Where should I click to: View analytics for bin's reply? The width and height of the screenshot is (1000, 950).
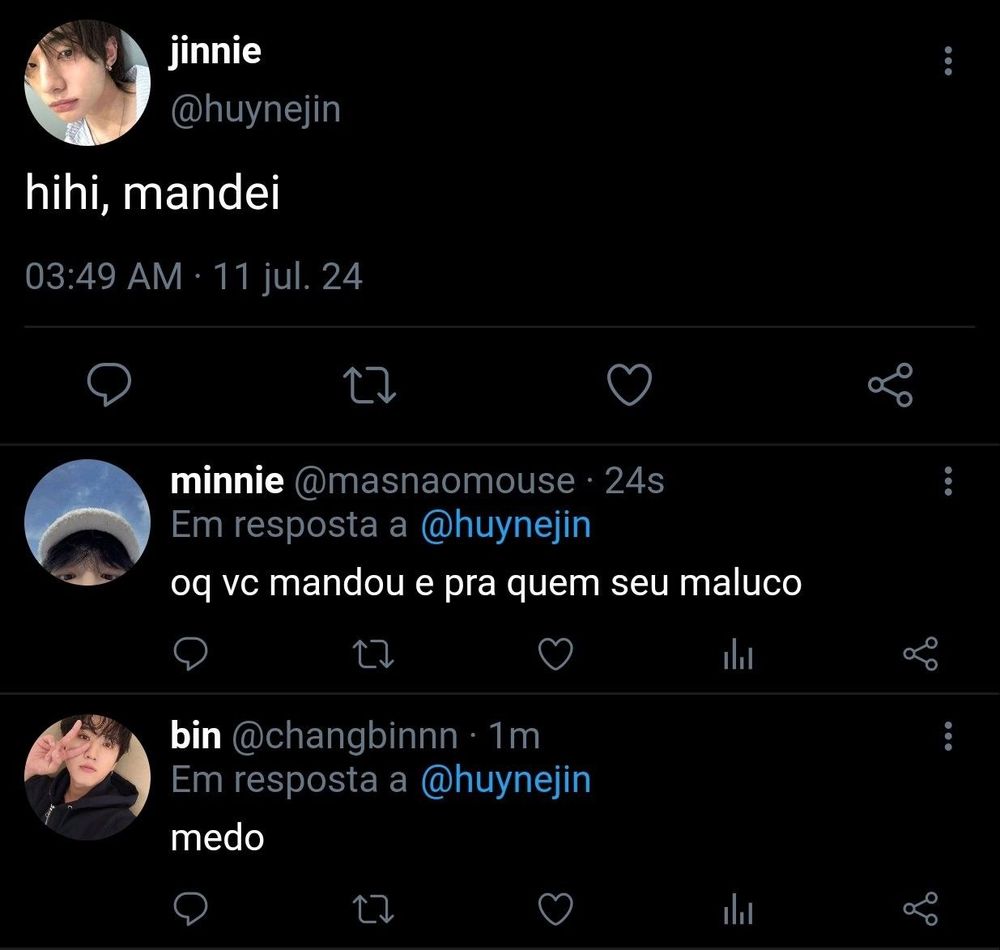tap(739, 909)
